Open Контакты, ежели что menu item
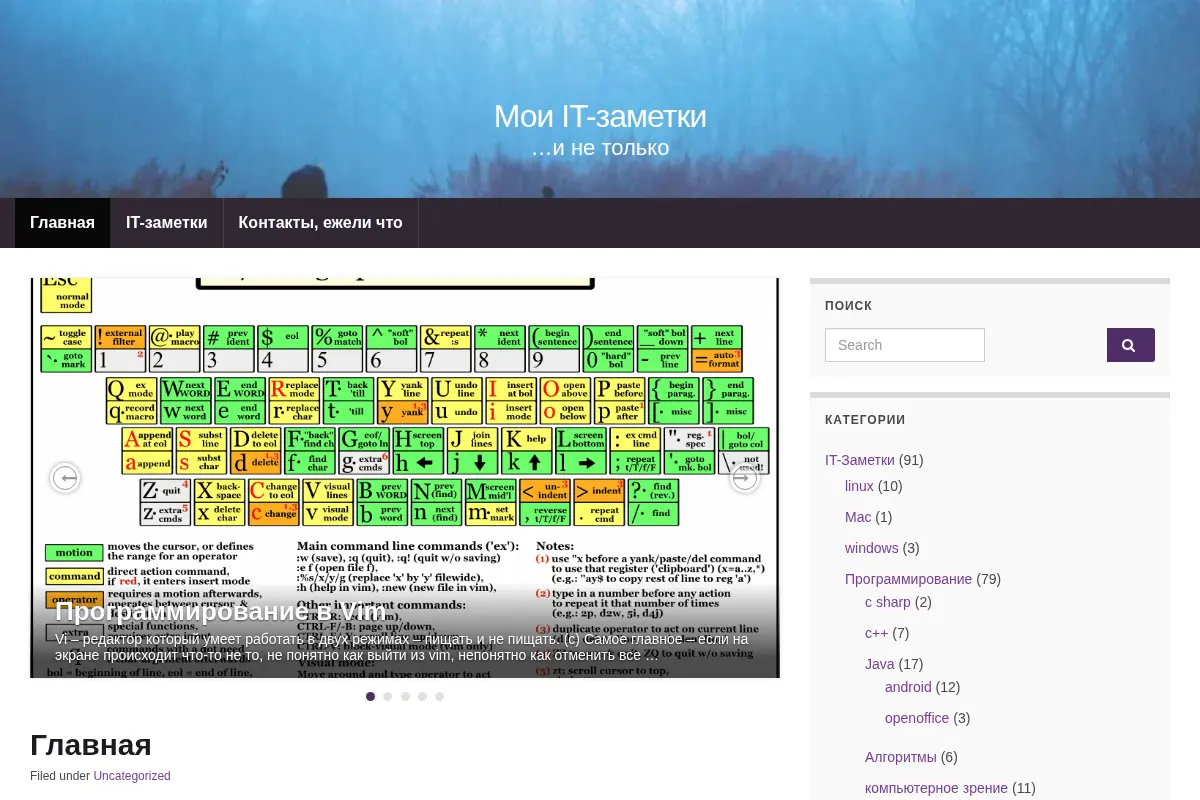 click(320, 223)
